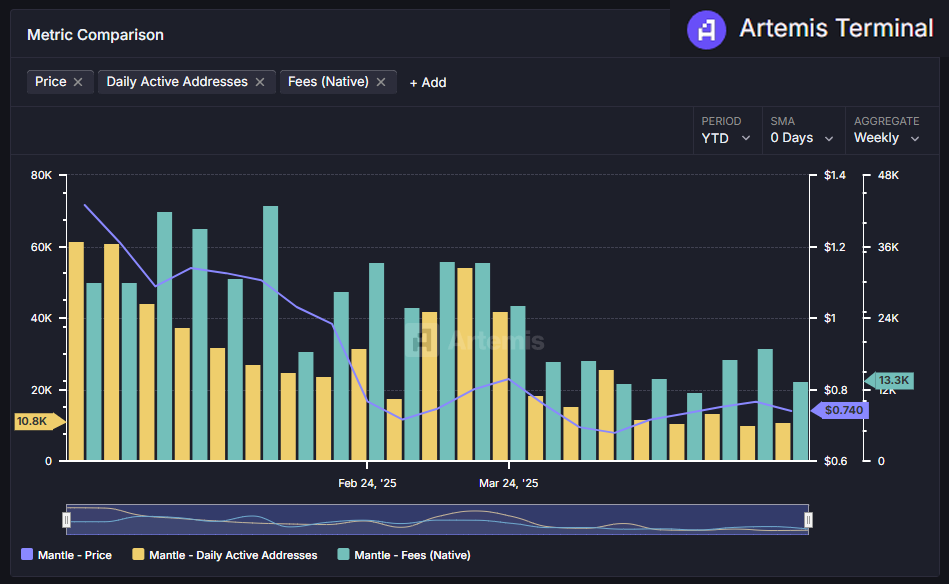The image size is (949, 584).
Task: Click the Artemis Terminal title text
Action: coord(836,28)
